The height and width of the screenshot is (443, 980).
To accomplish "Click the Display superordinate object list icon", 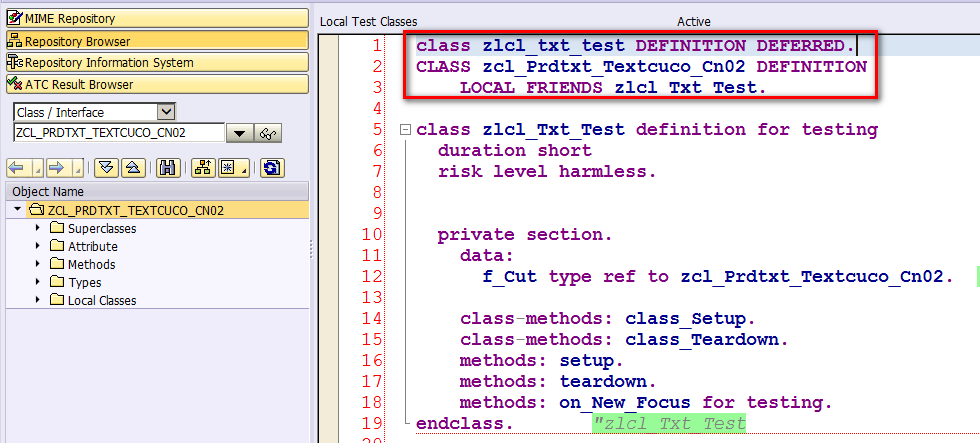I will coord(203,167).
